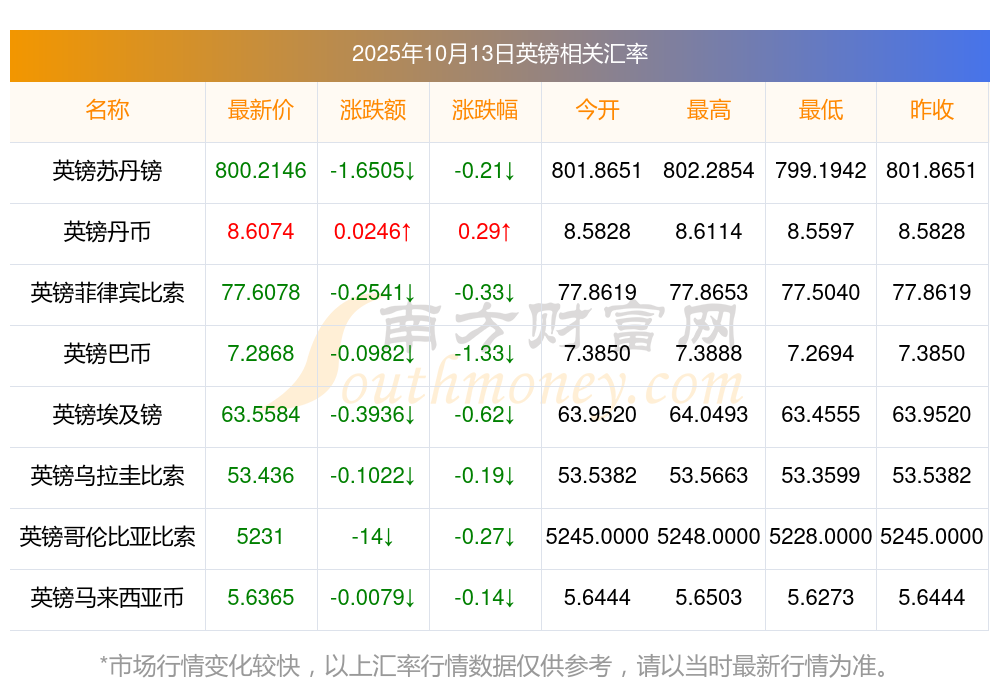Select 英镑乌拉圭比索 in the name column
This screenshot has width=1000, height=697.
point(107,476)
